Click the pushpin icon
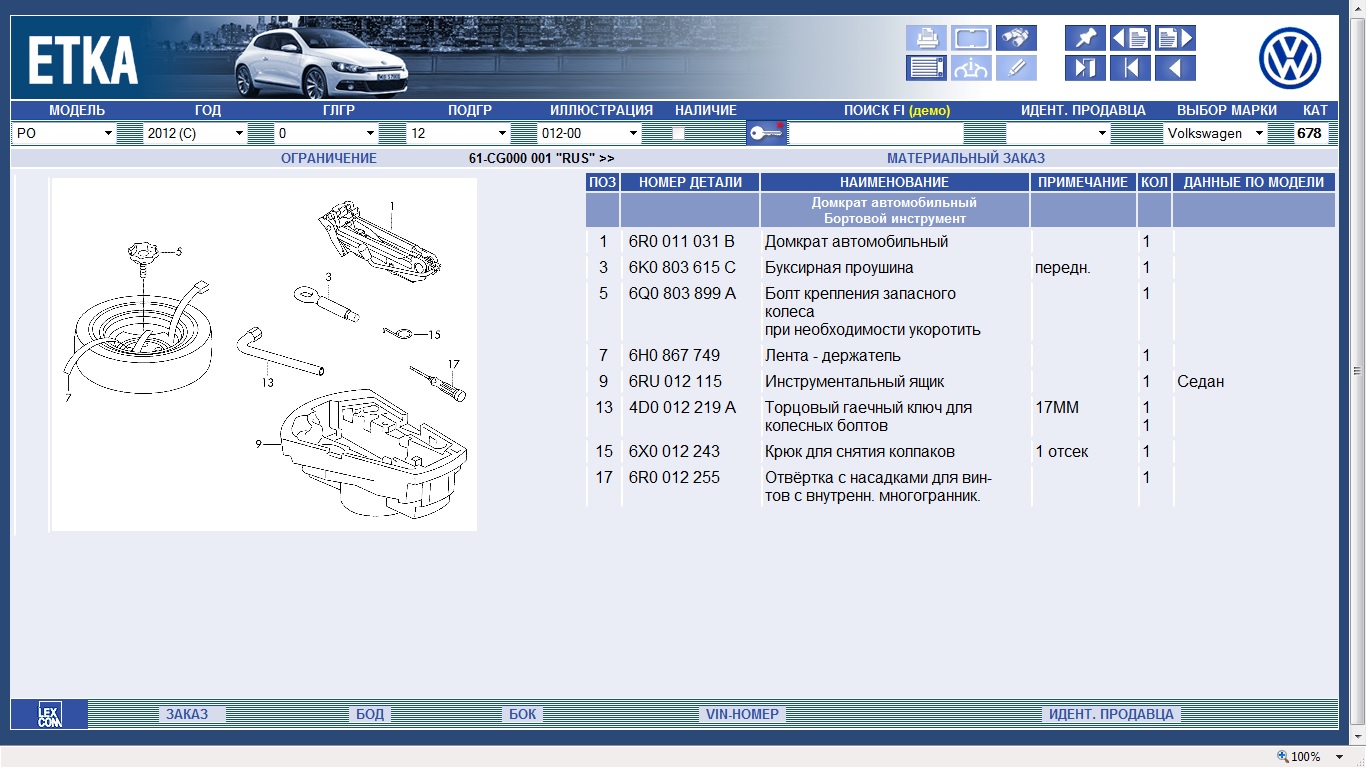Image resolution: width=1366 pixels, height=768 pixels. pos(1085,38)
